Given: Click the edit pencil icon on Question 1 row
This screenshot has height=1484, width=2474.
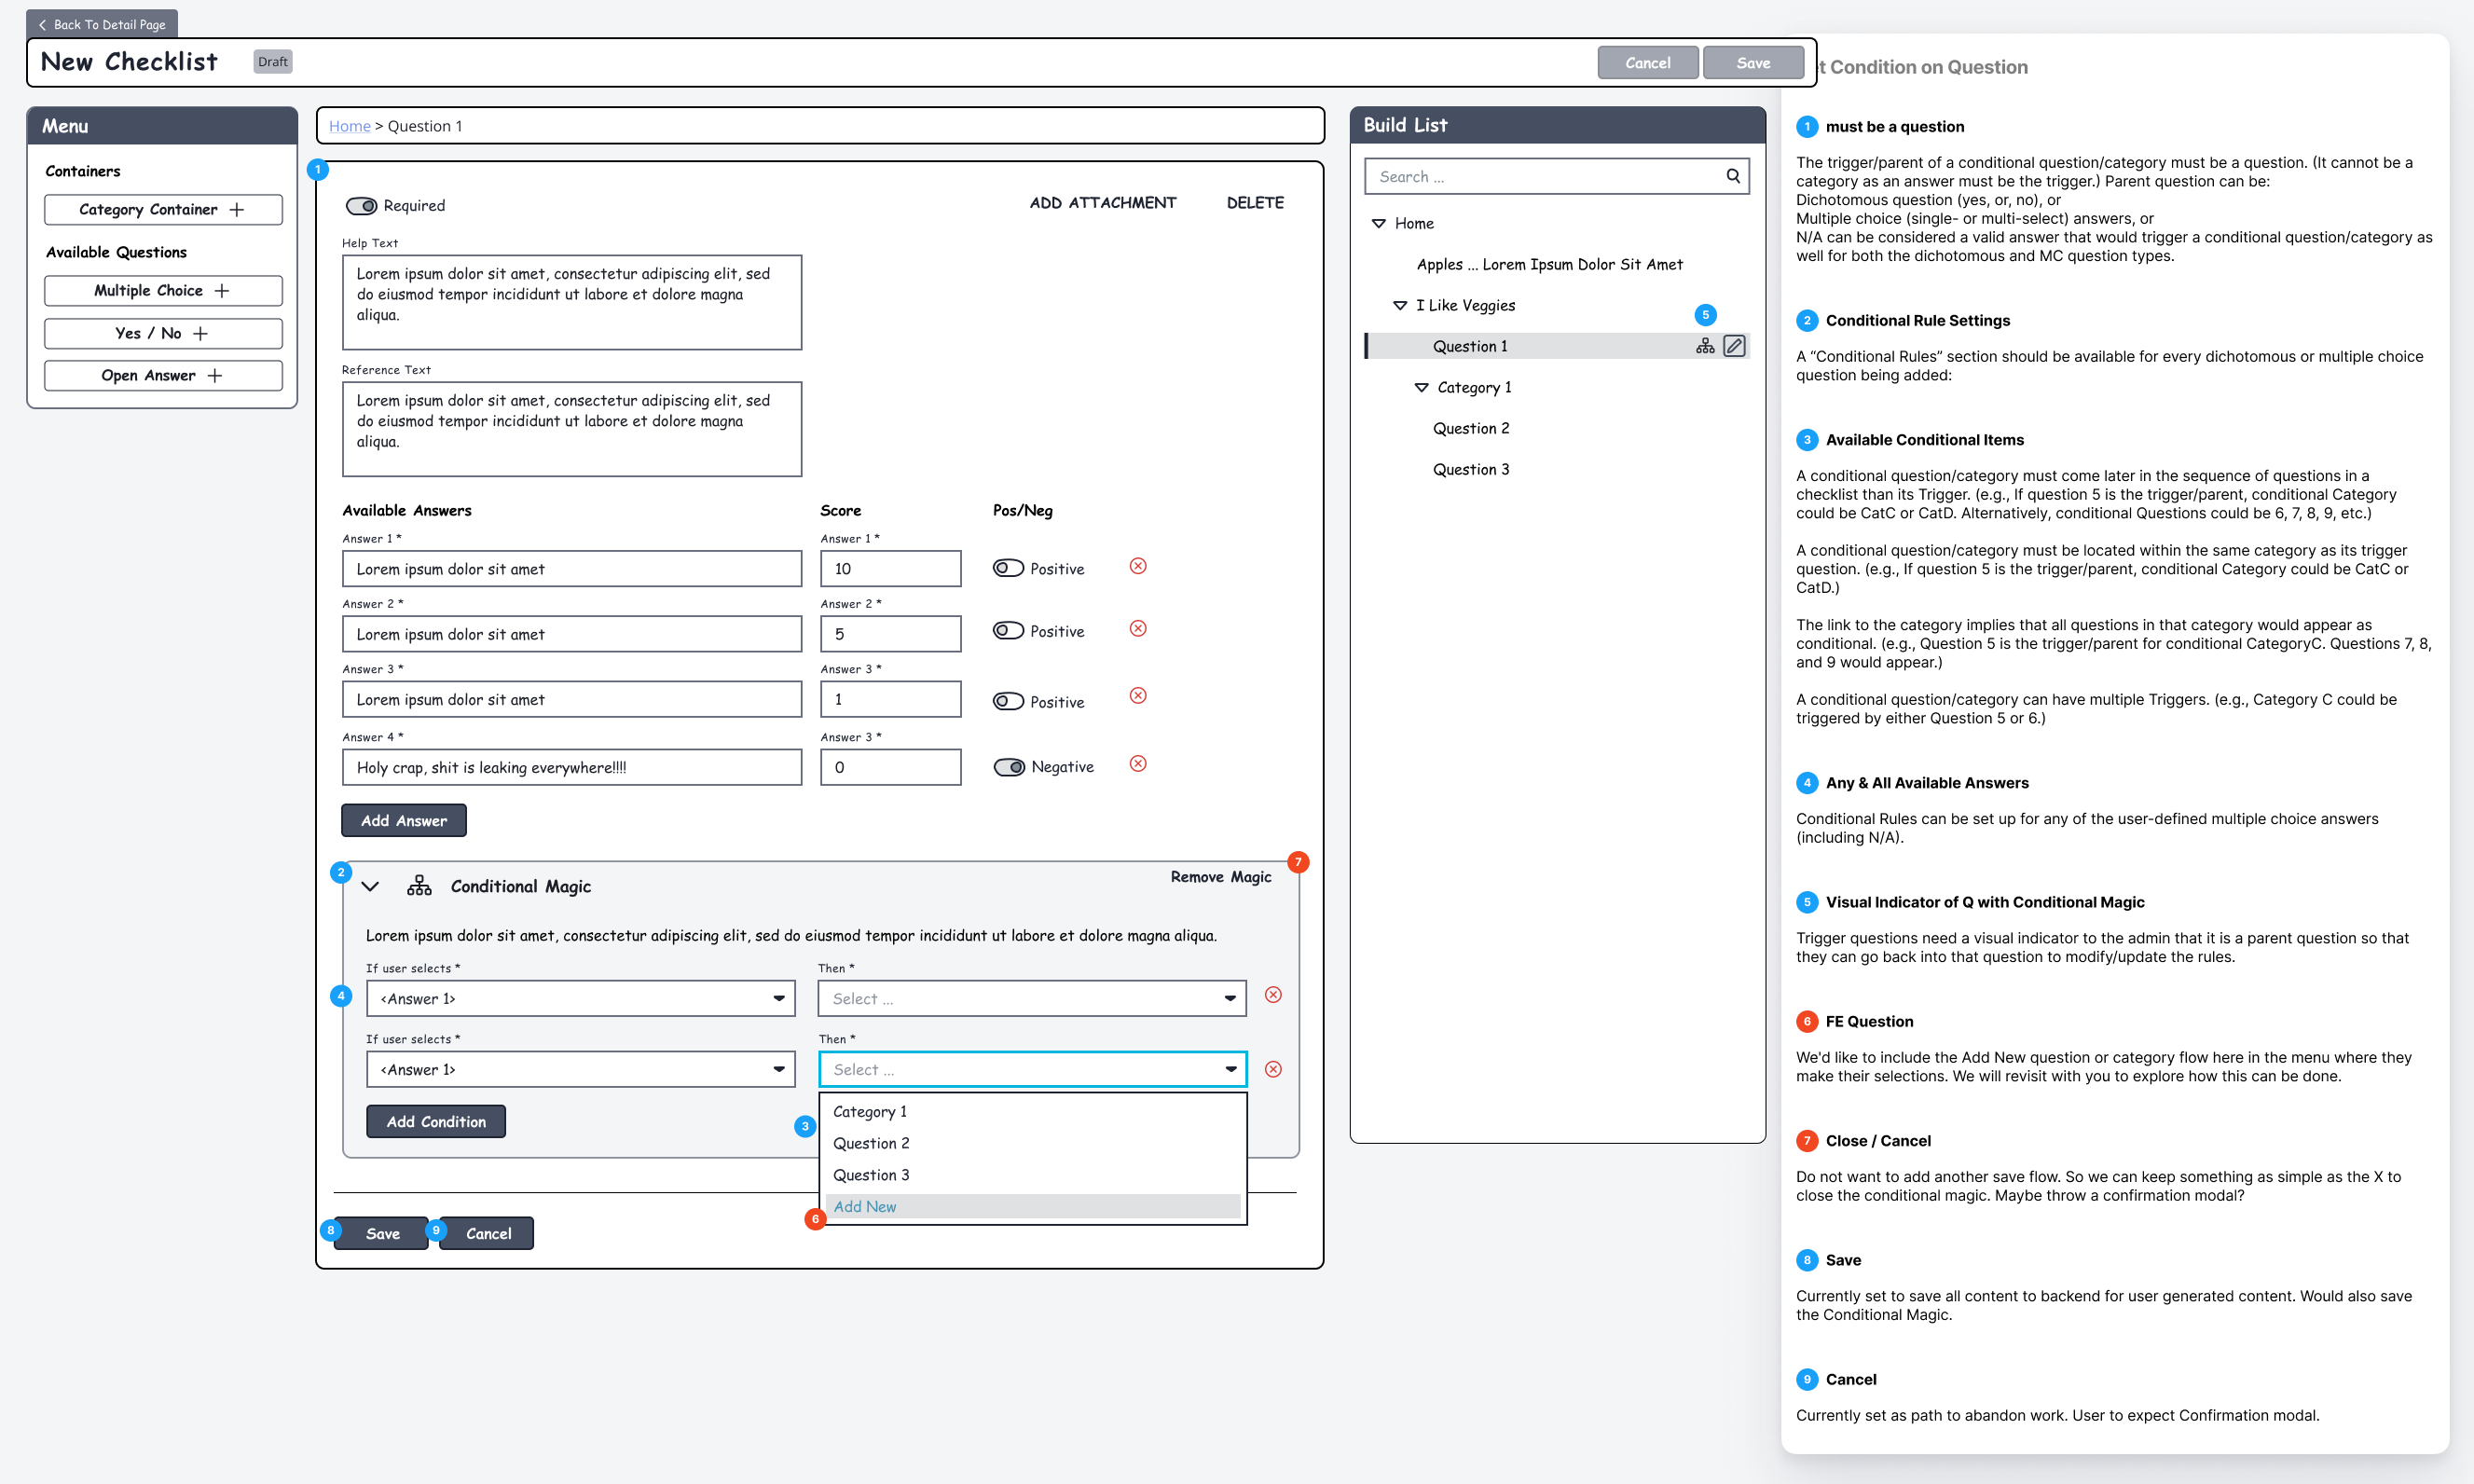Looking at the screenshot, I should (1734, 346).
